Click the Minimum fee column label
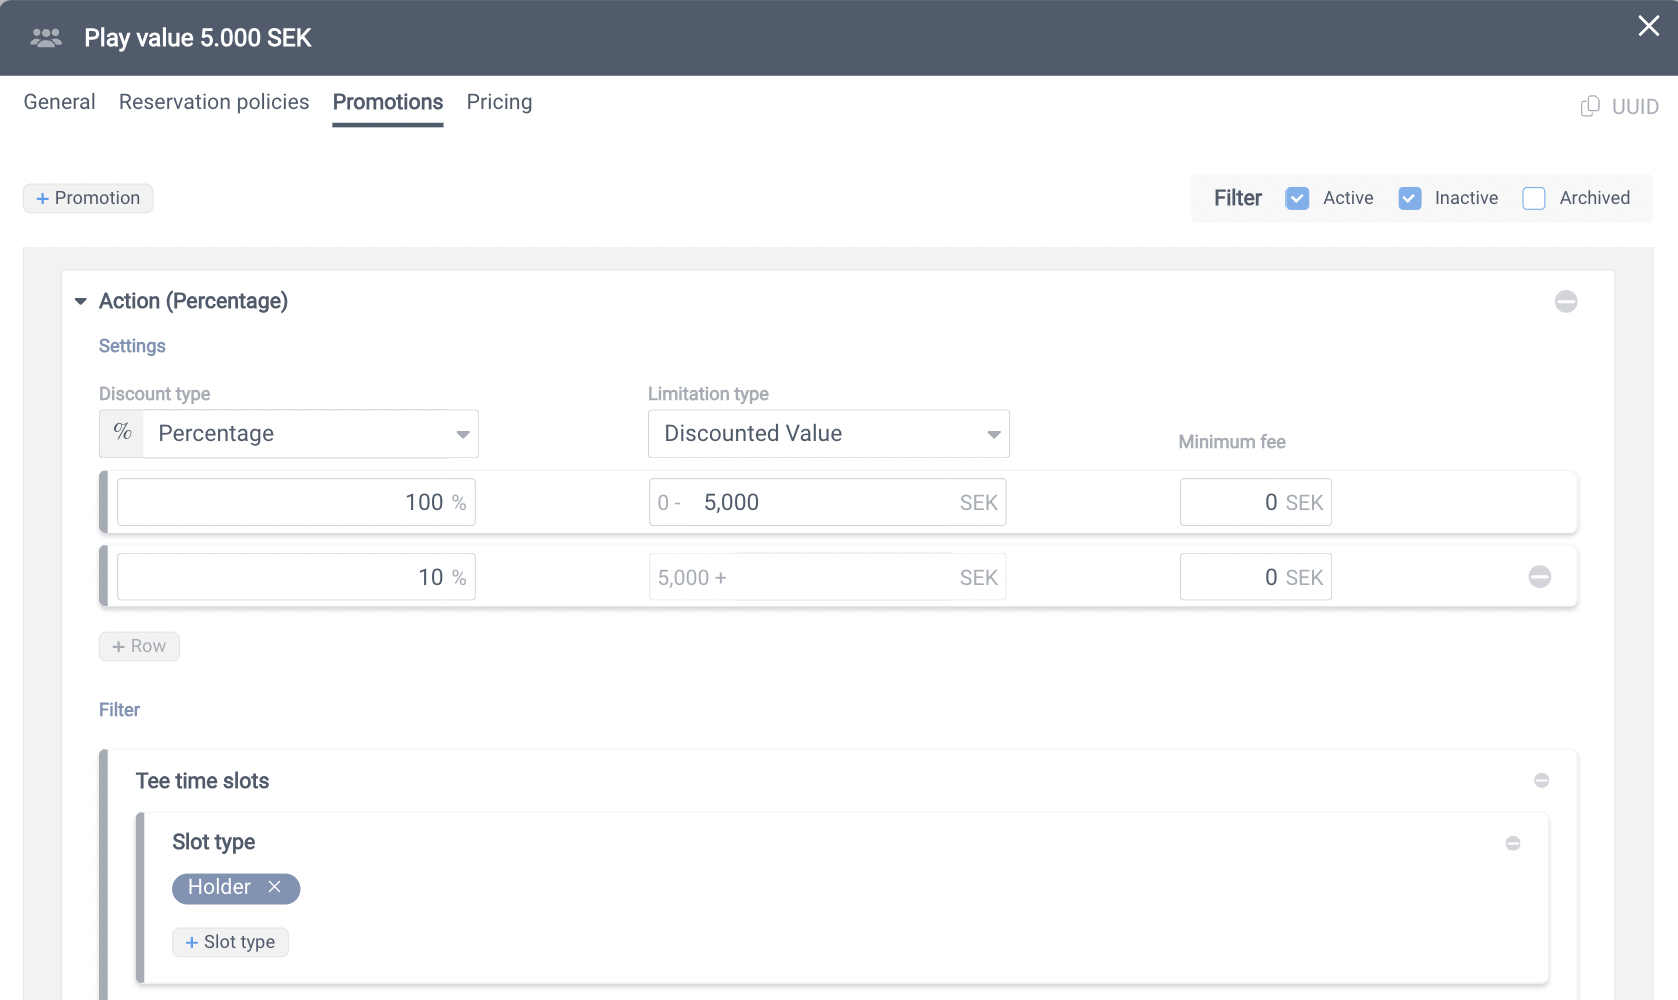The width and height of the screenshot is (1678, 1000). point(1231,442)
